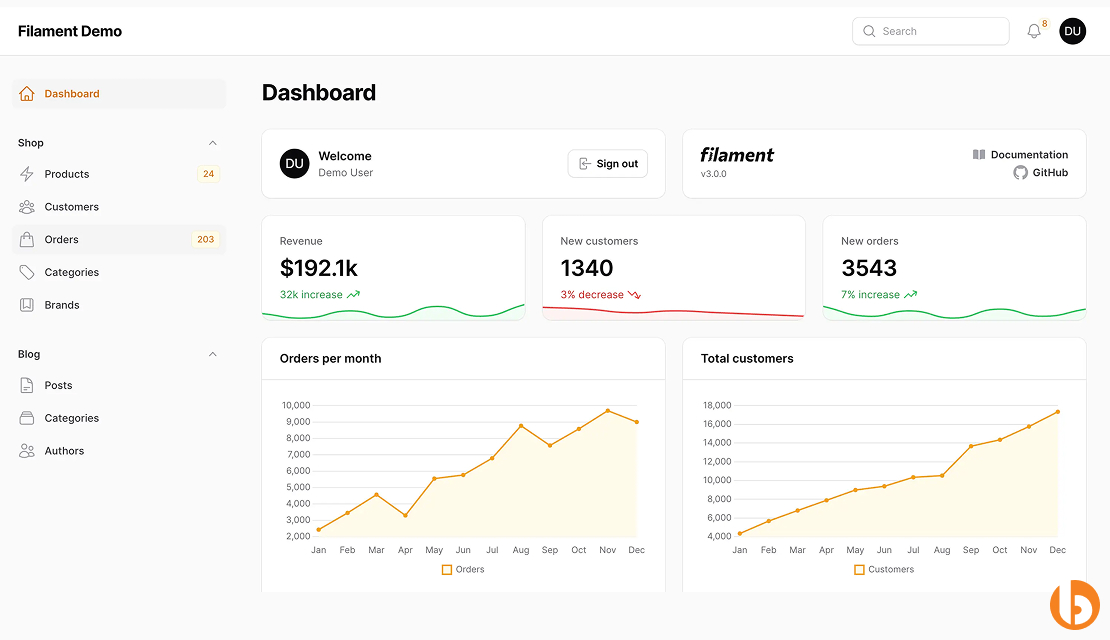The width and height of the screenshot is (1110, 640).
Task: Click the Total customers heading
Action: pos(747,359)
